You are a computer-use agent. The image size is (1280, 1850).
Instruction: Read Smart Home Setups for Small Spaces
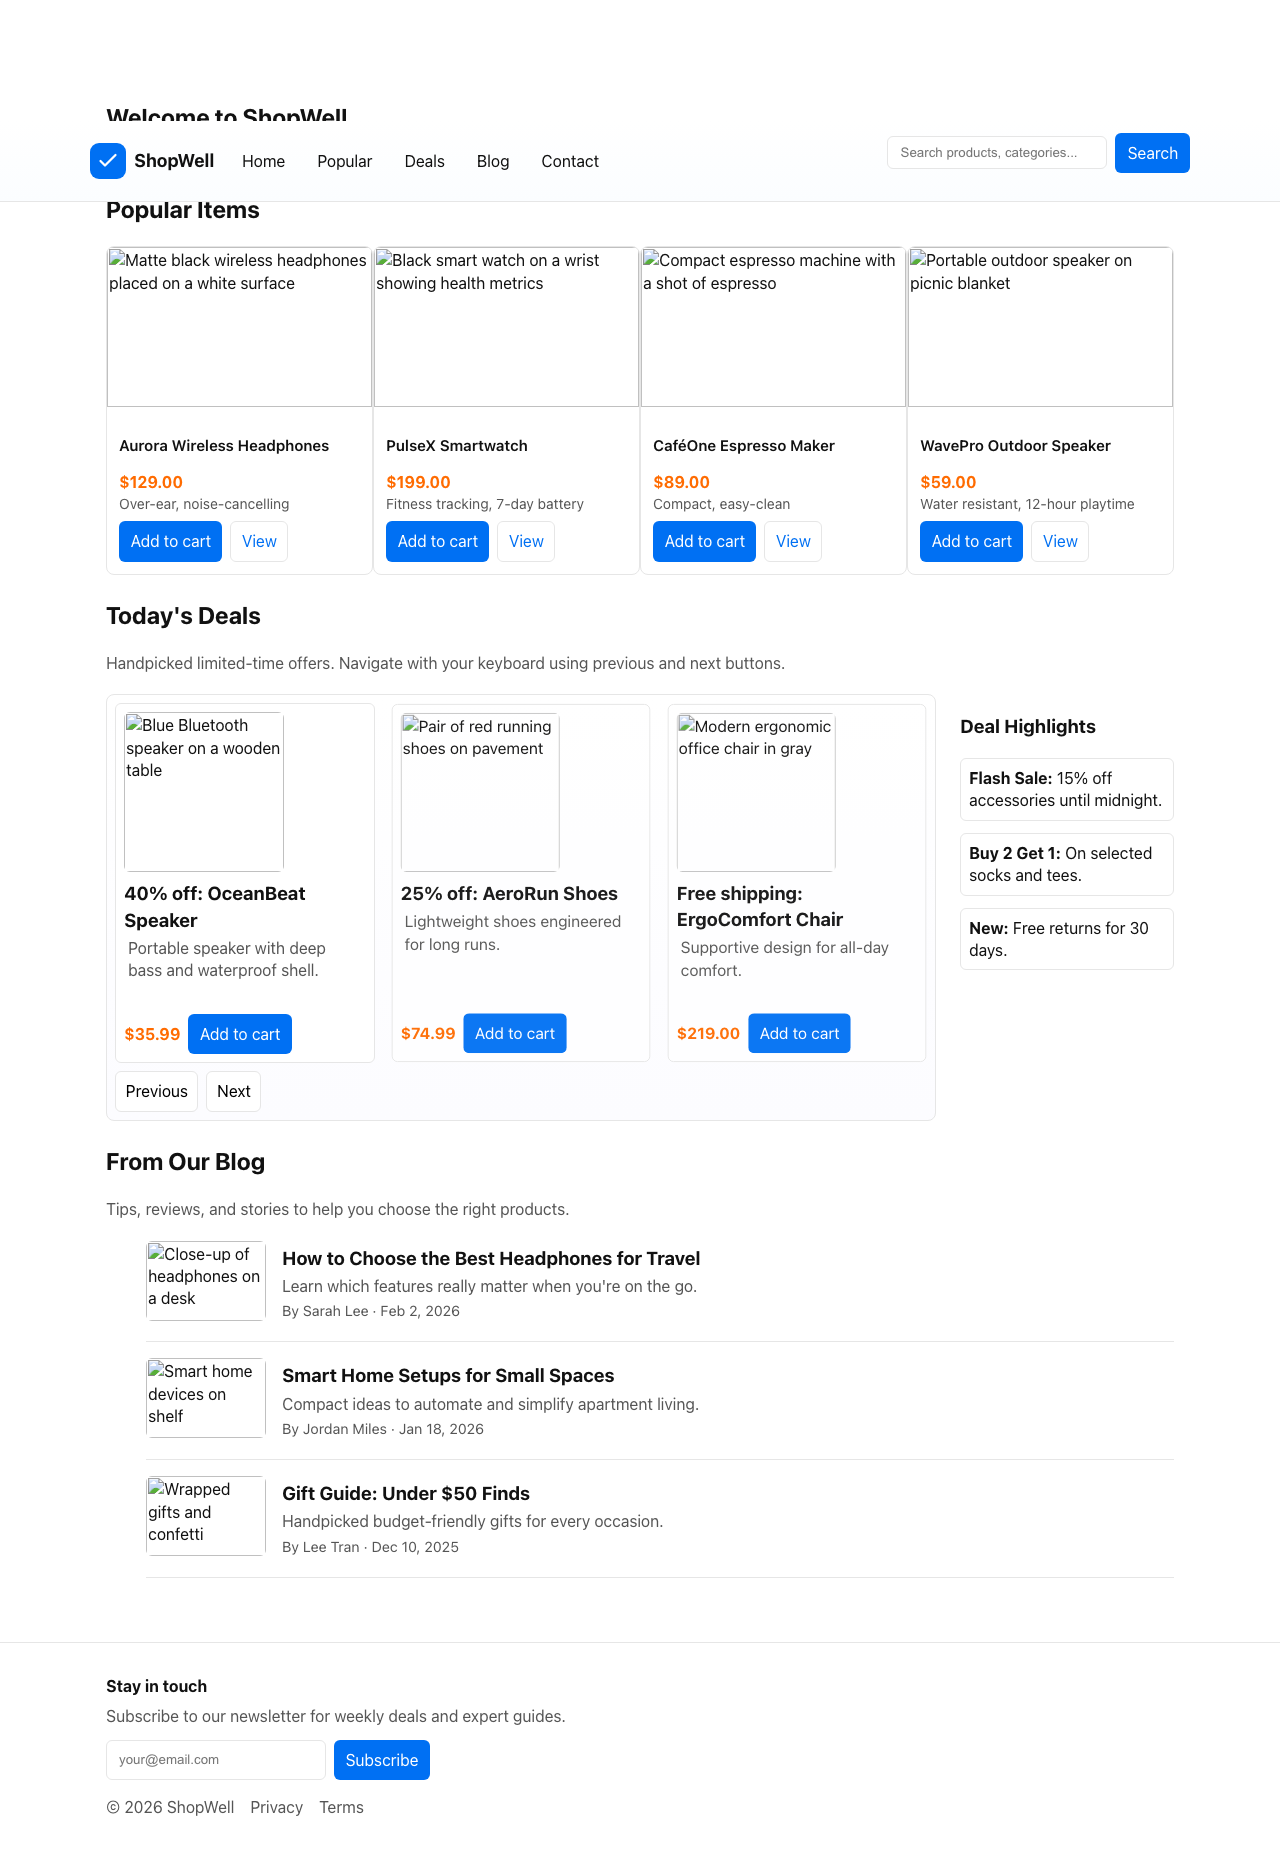(447, 1375)
